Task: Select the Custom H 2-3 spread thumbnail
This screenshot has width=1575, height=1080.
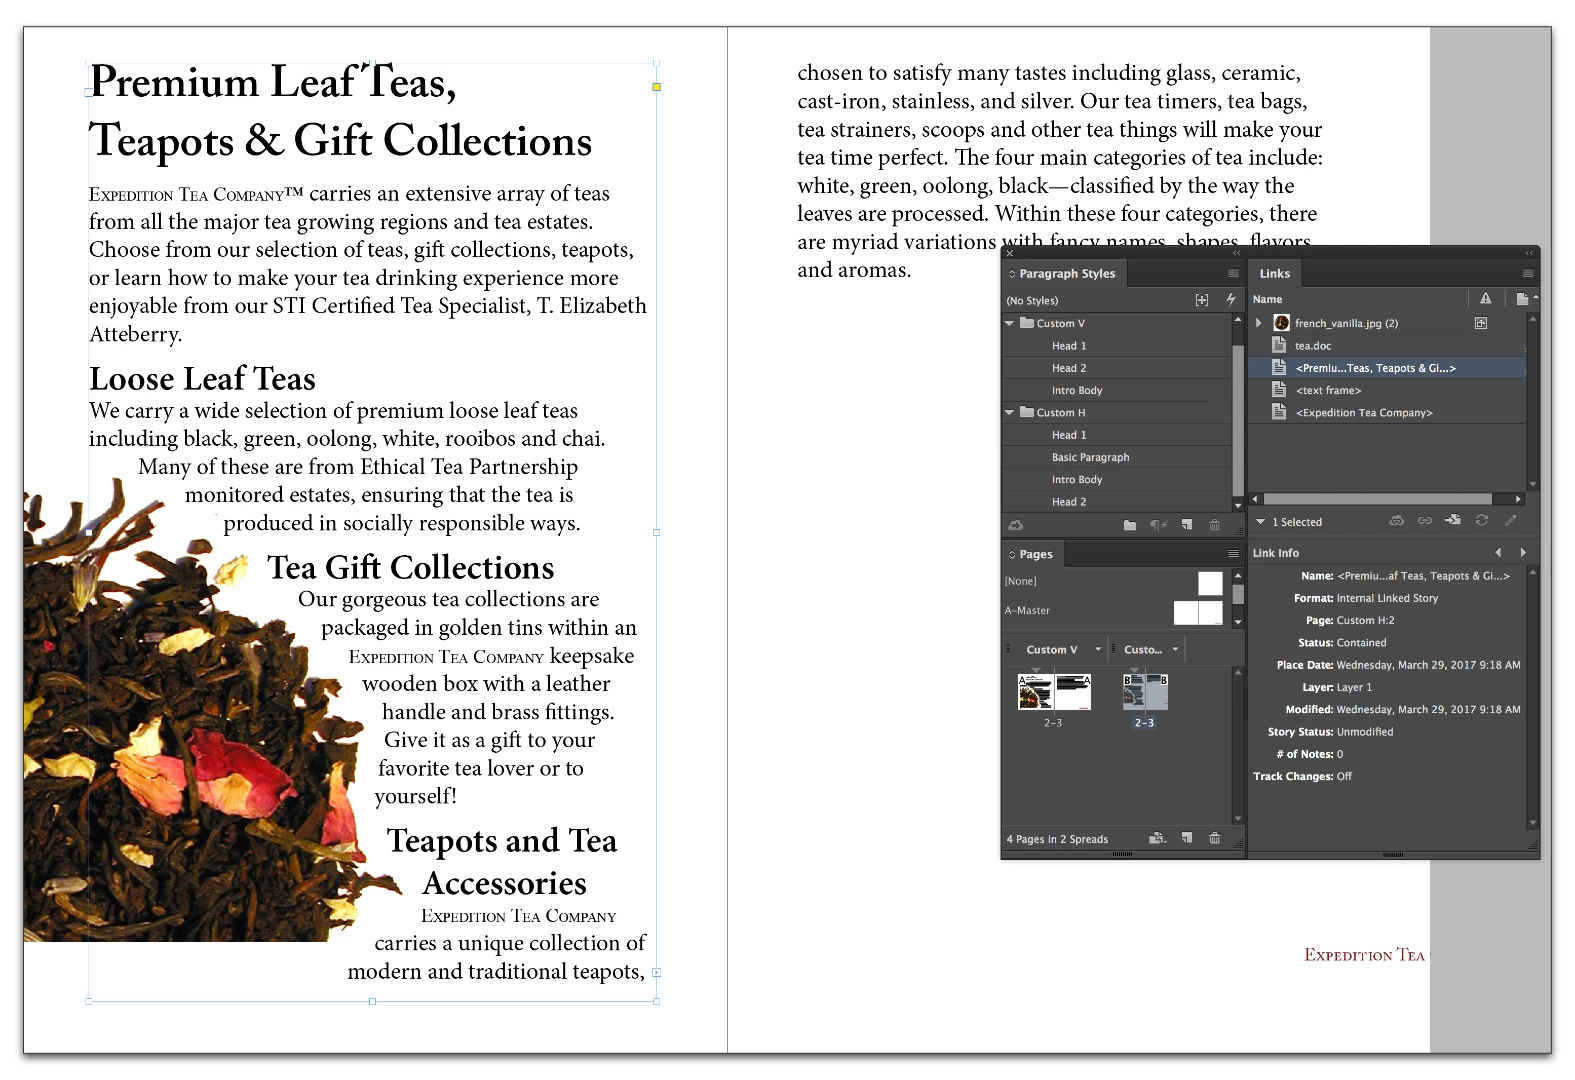Action: pos(1145,692)
